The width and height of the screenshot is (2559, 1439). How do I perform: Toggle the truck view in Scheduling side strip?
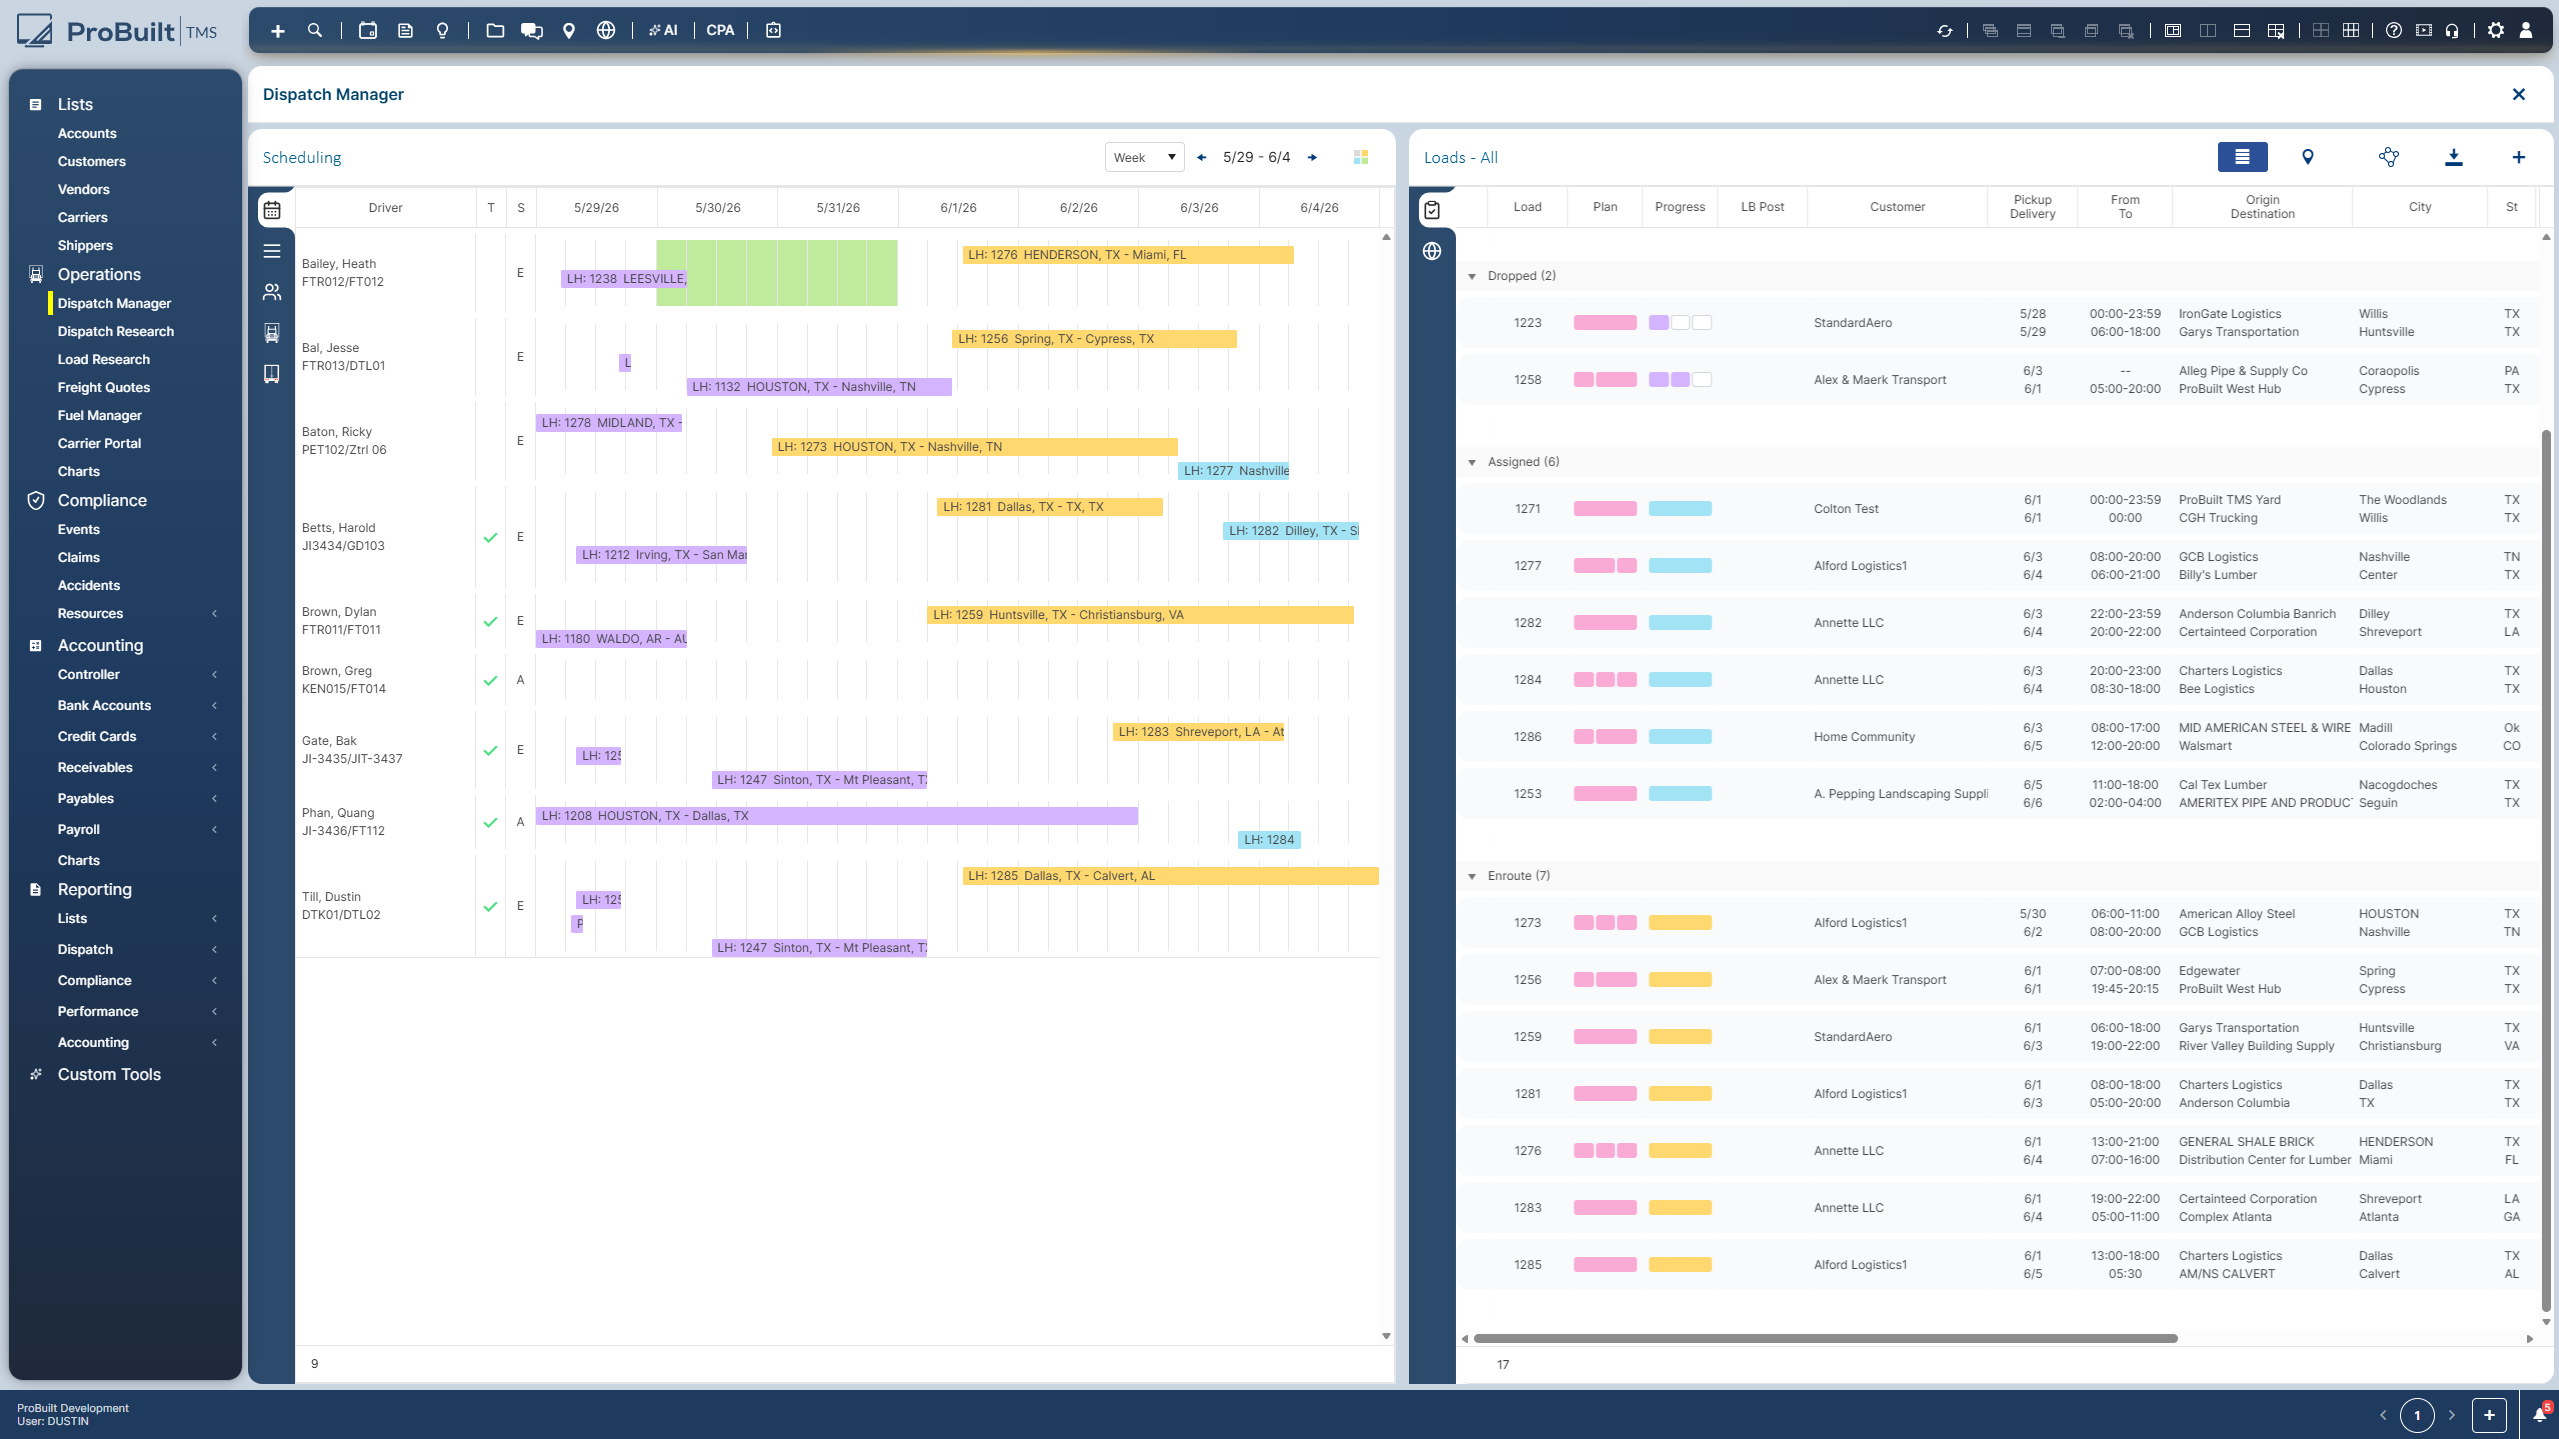[272, 333]
